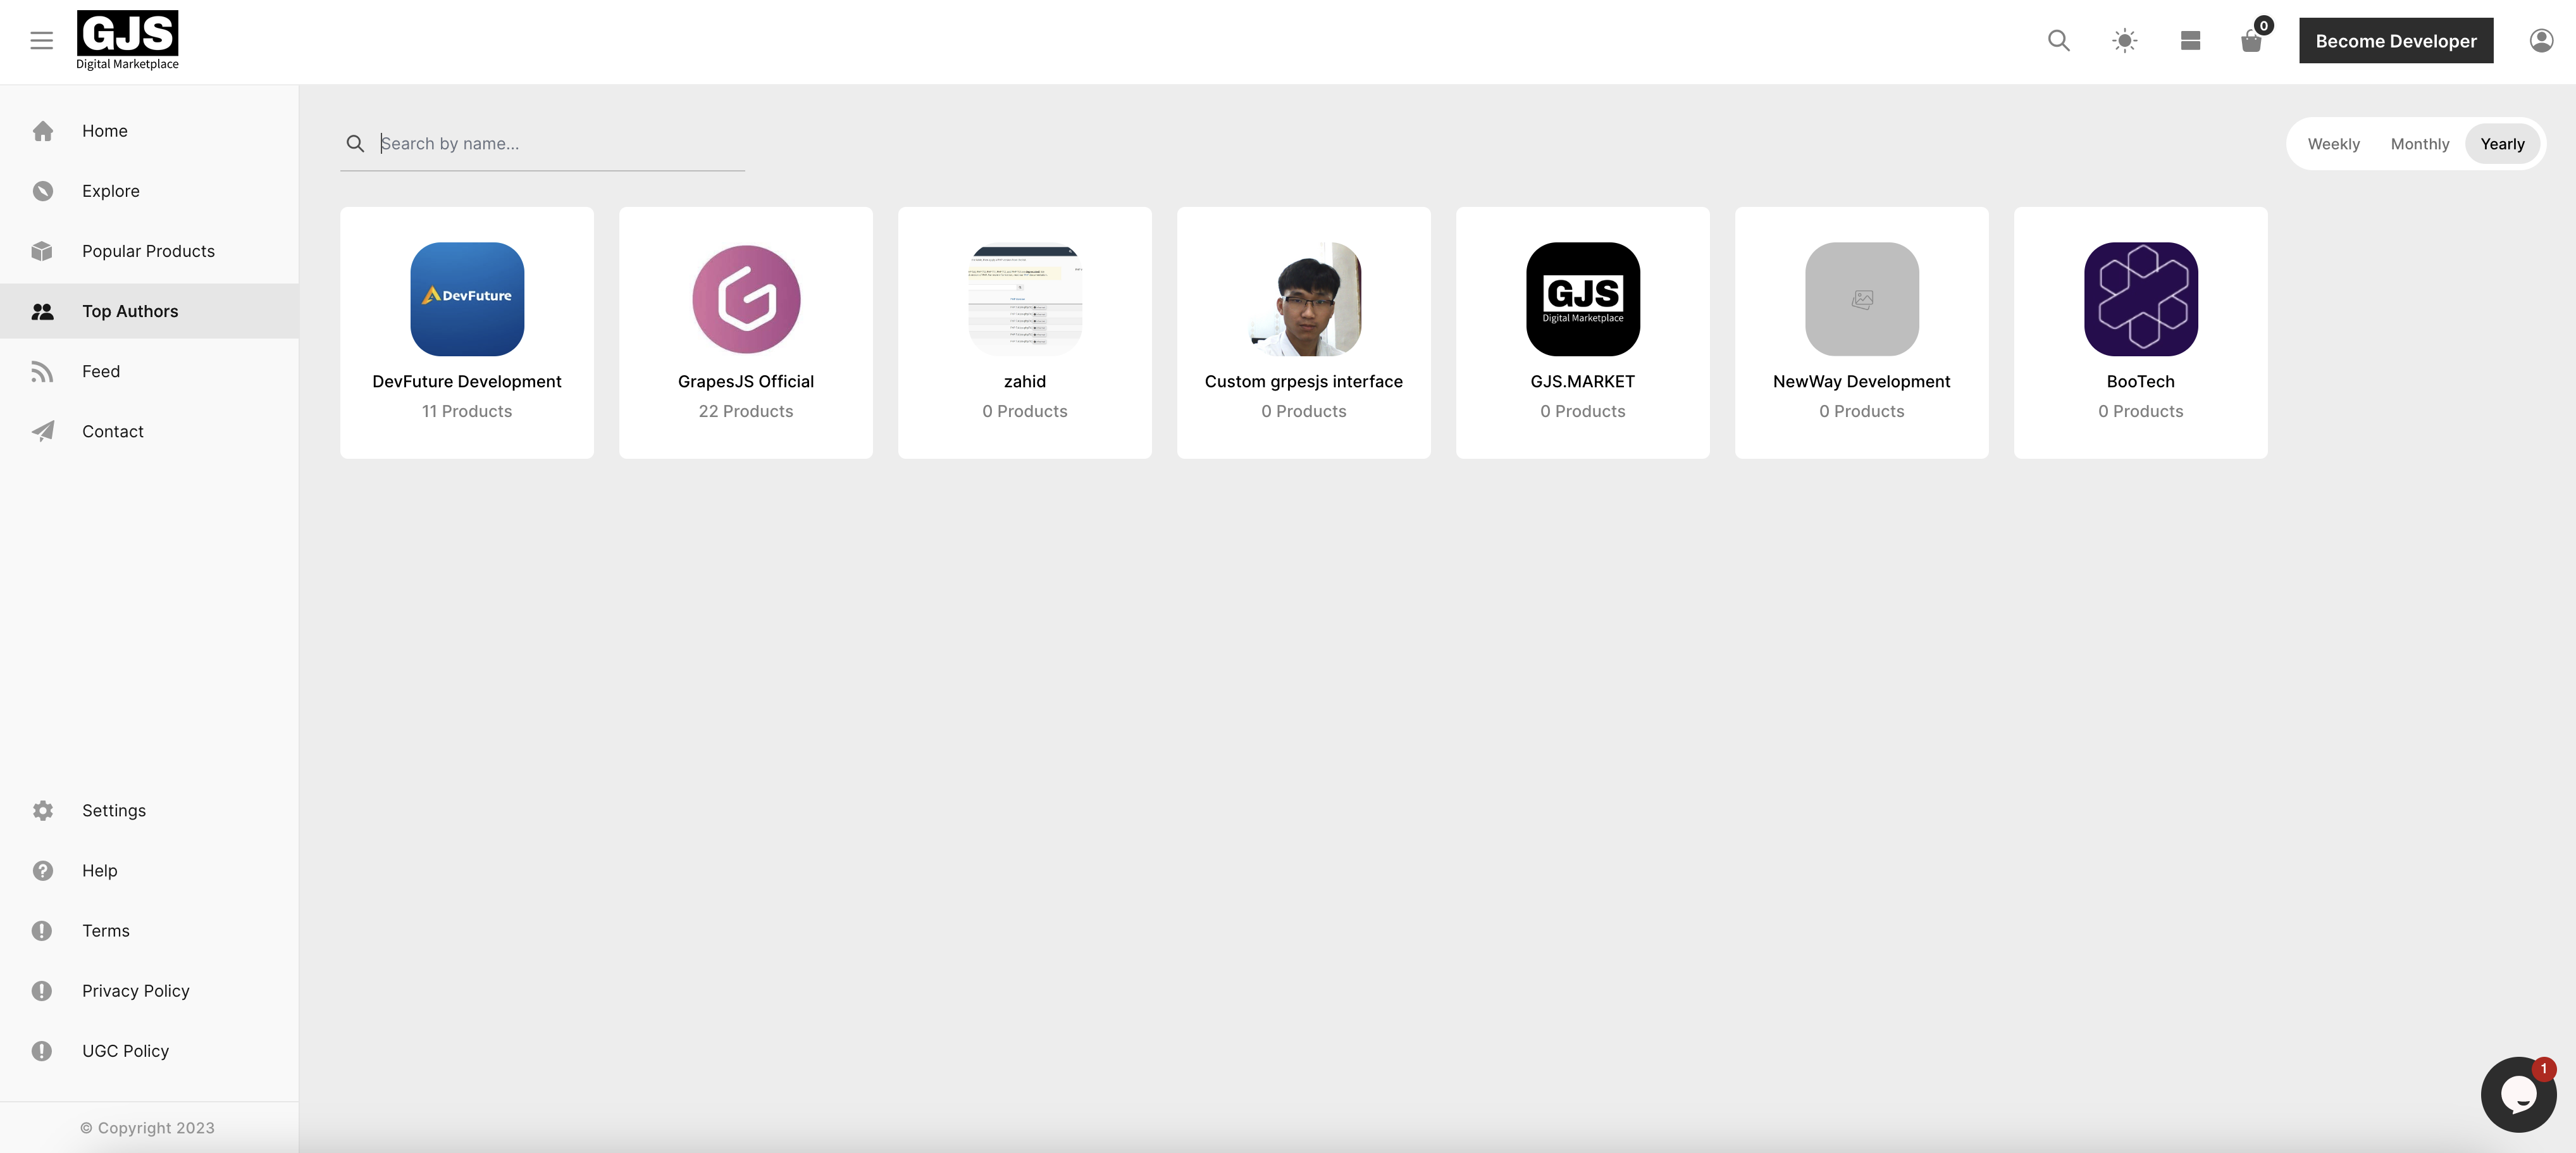Go to Home in sidebar
This screenshot has width=2576, height=1153.
click(x=149, y=131)
